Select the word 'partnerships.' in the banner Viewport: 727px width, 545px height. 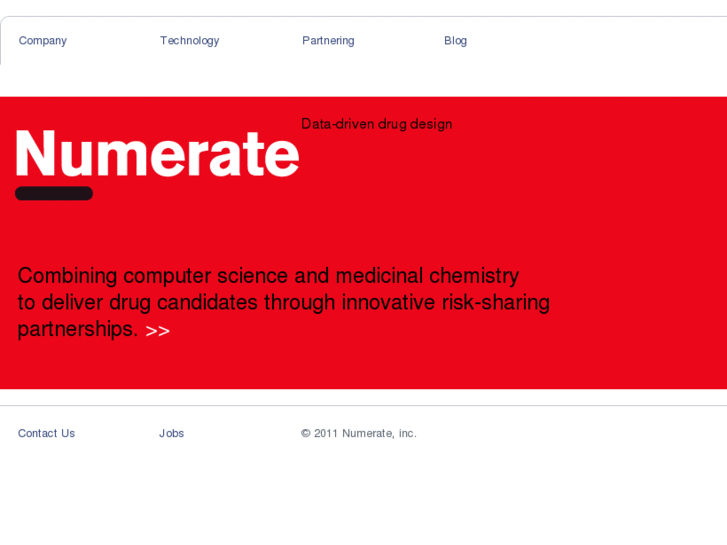point(77,329)
